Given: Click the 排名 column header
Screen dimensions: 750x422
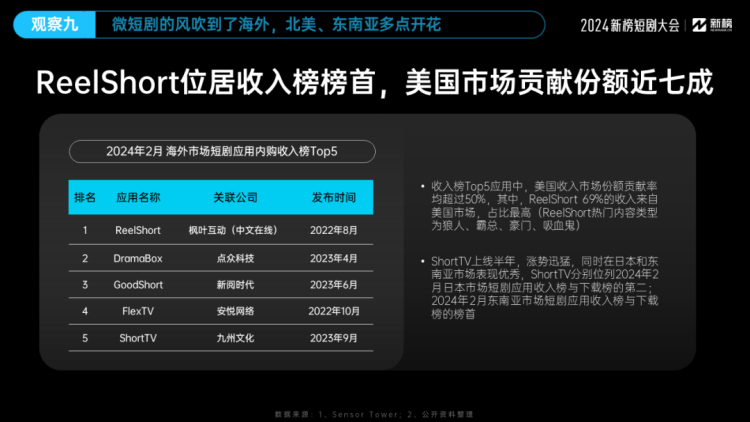Looking at the screenshot, I should [x=85, y=197].
